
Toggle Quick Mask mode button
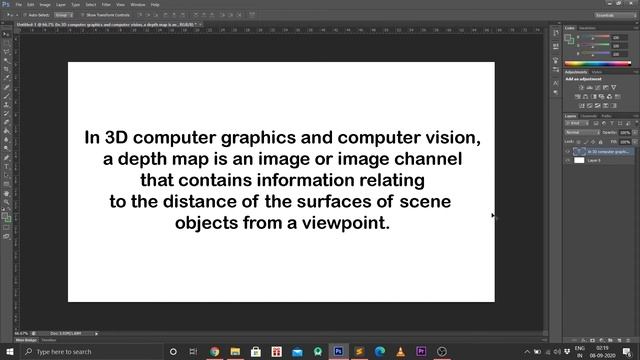tap(6, 228)
